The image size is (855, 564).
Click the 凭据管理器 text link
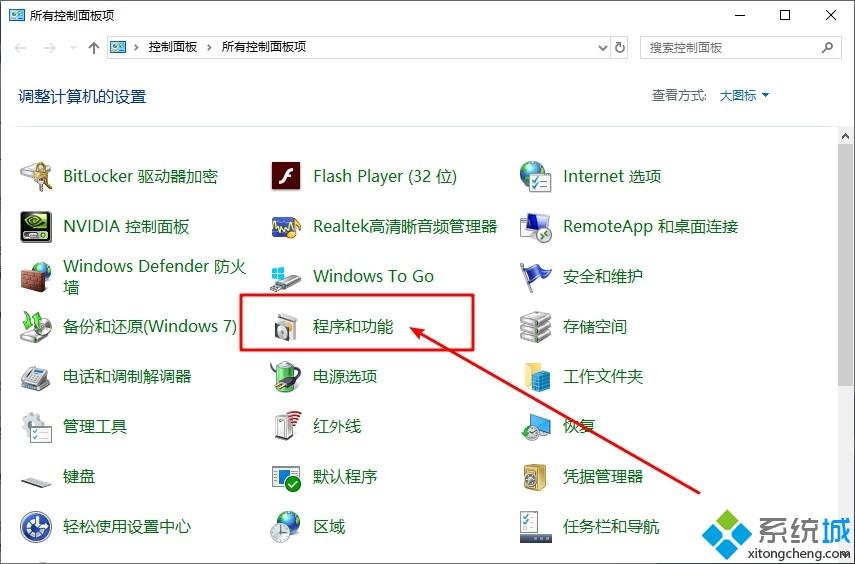coord(603,477)
